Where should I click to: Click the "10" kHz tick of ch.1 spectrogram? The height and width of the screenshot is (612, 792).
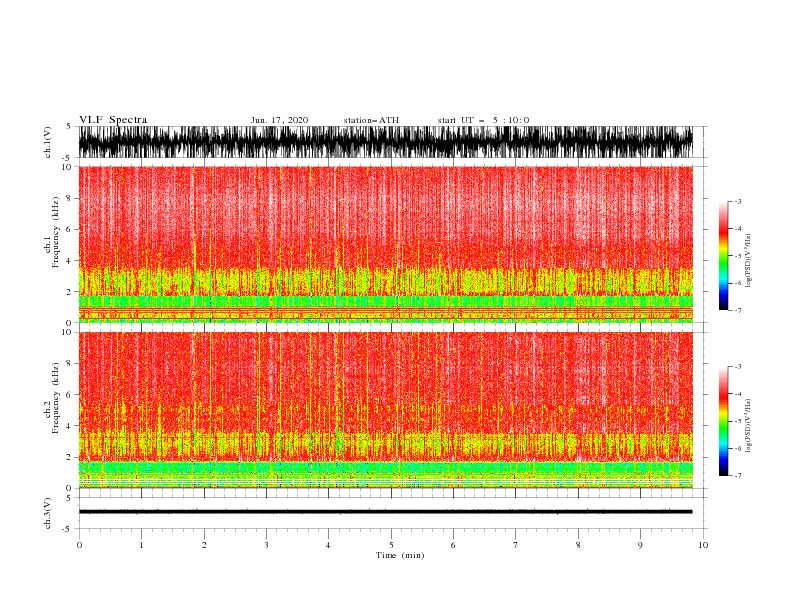point(66,167)
